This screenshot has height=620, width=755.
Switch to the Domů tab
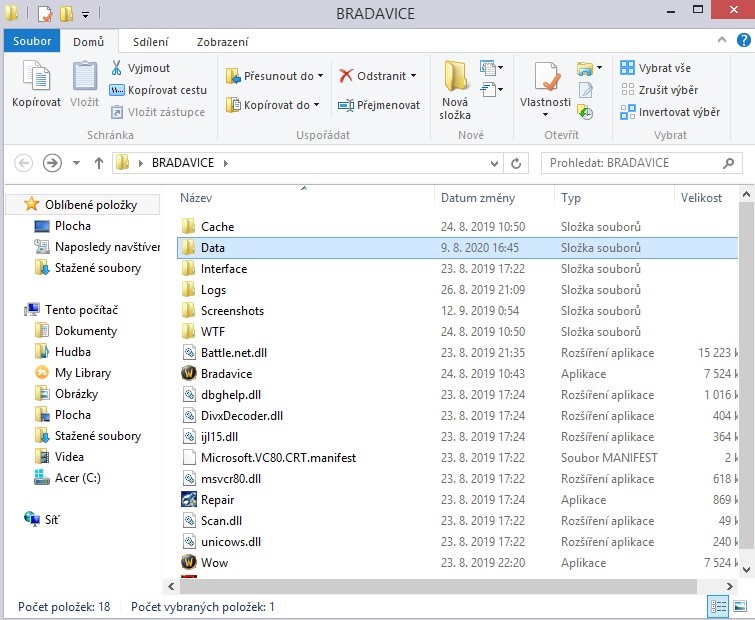(89, 42)
